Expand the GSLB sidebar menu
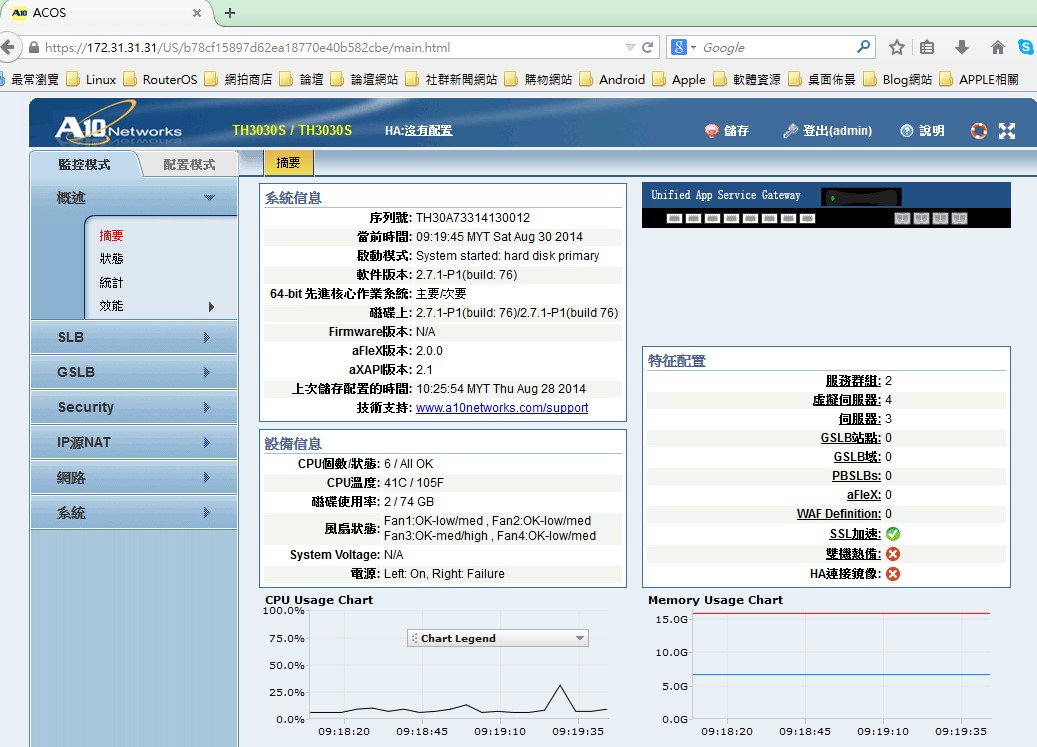Image resolution: width=1037 pixels, height=747 pixels. click(134, 372)
